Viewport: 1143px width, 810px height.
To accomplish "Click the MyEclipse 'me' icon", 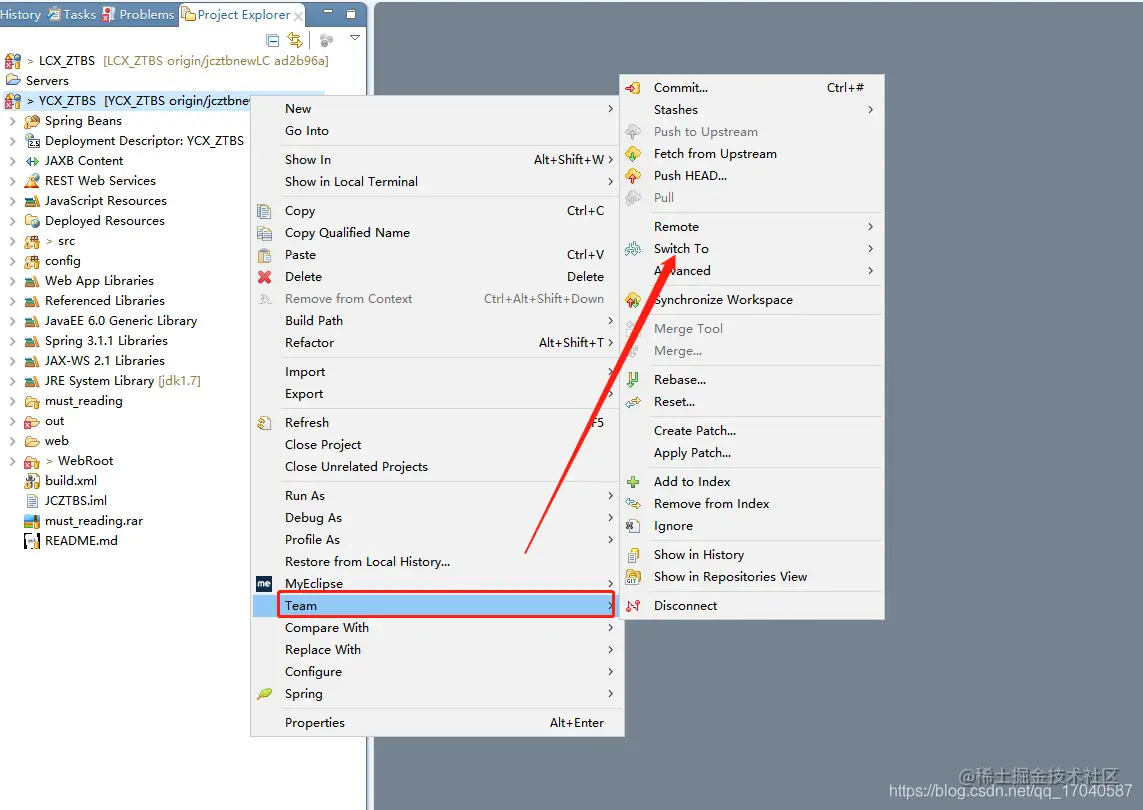I will click(264, 583).
